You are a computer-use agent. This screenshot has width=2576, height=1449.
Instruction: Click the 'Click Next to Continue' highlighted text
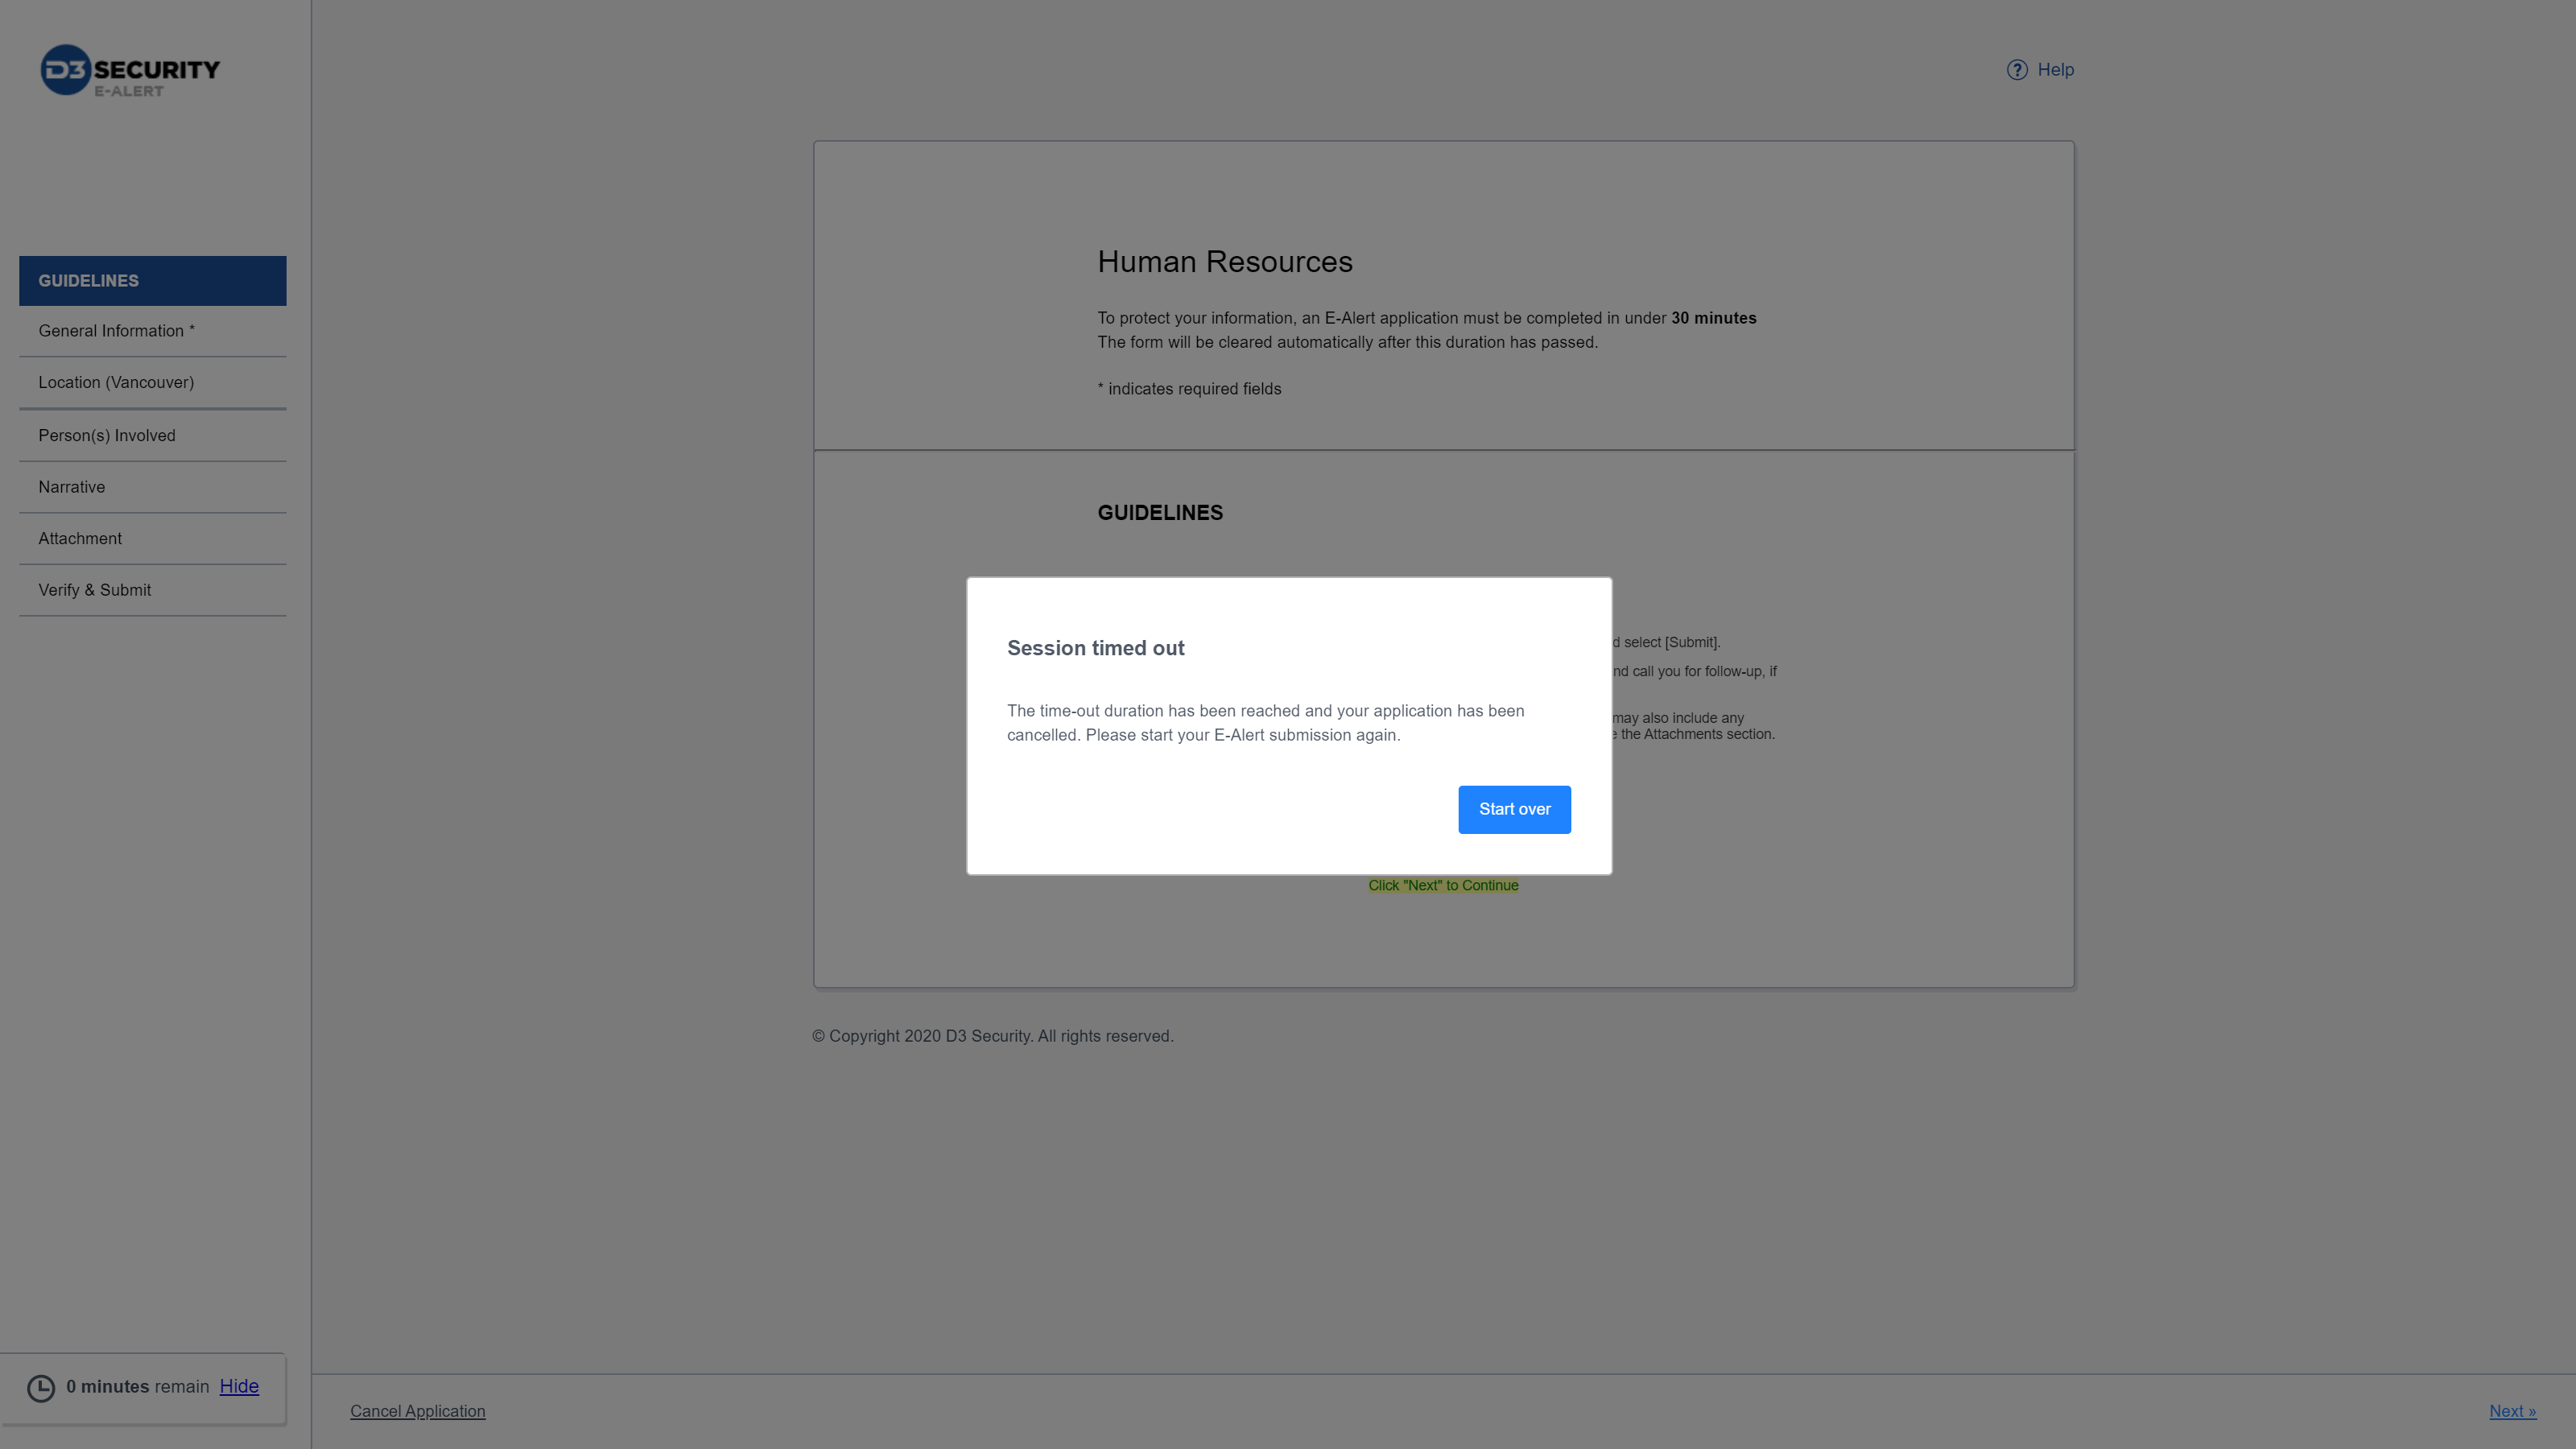coord(1443,886)
